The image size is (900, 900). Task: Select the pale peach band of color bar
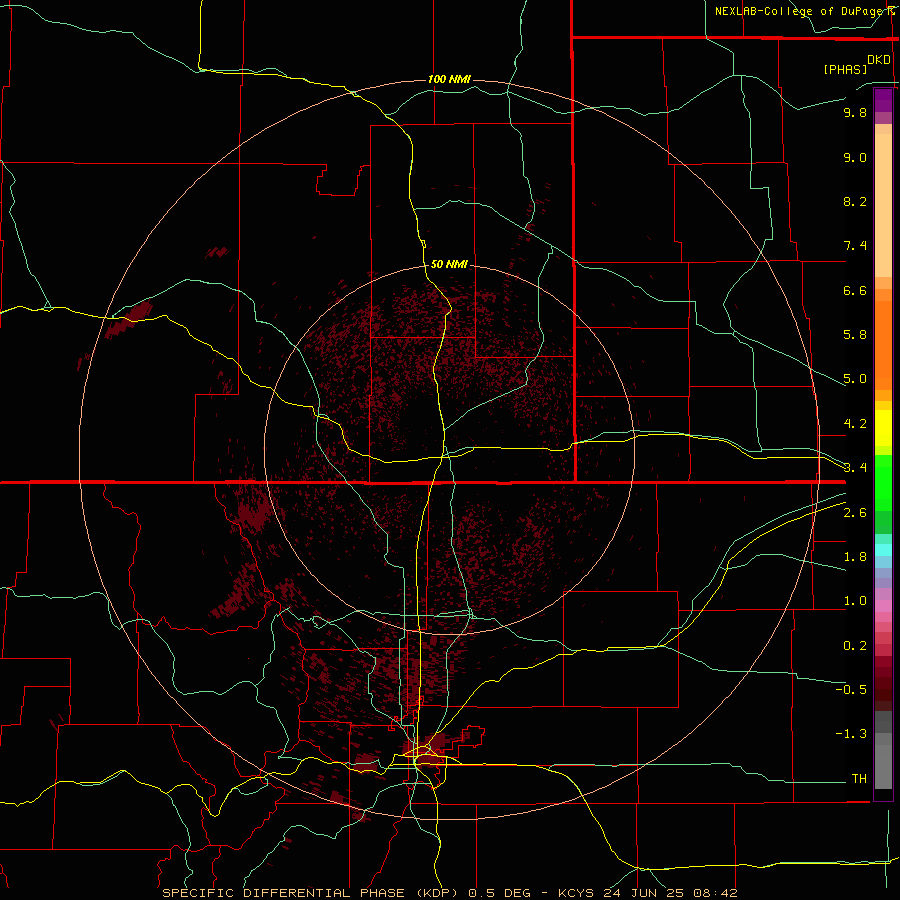tap(883, 205)
